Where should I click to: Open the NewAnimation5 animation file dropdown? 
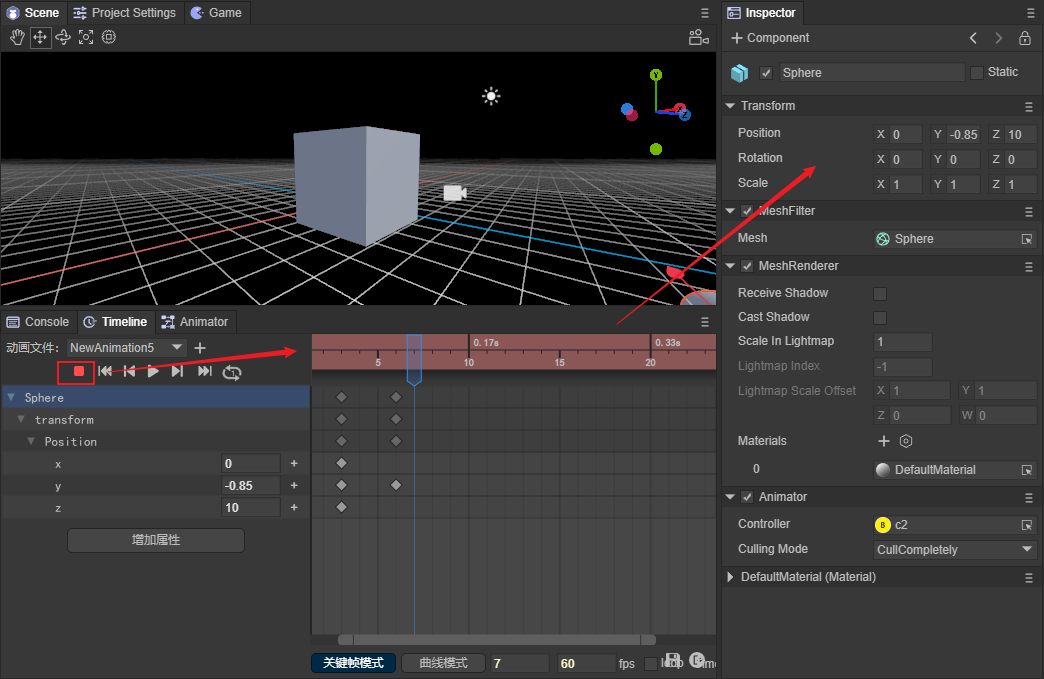126,348
